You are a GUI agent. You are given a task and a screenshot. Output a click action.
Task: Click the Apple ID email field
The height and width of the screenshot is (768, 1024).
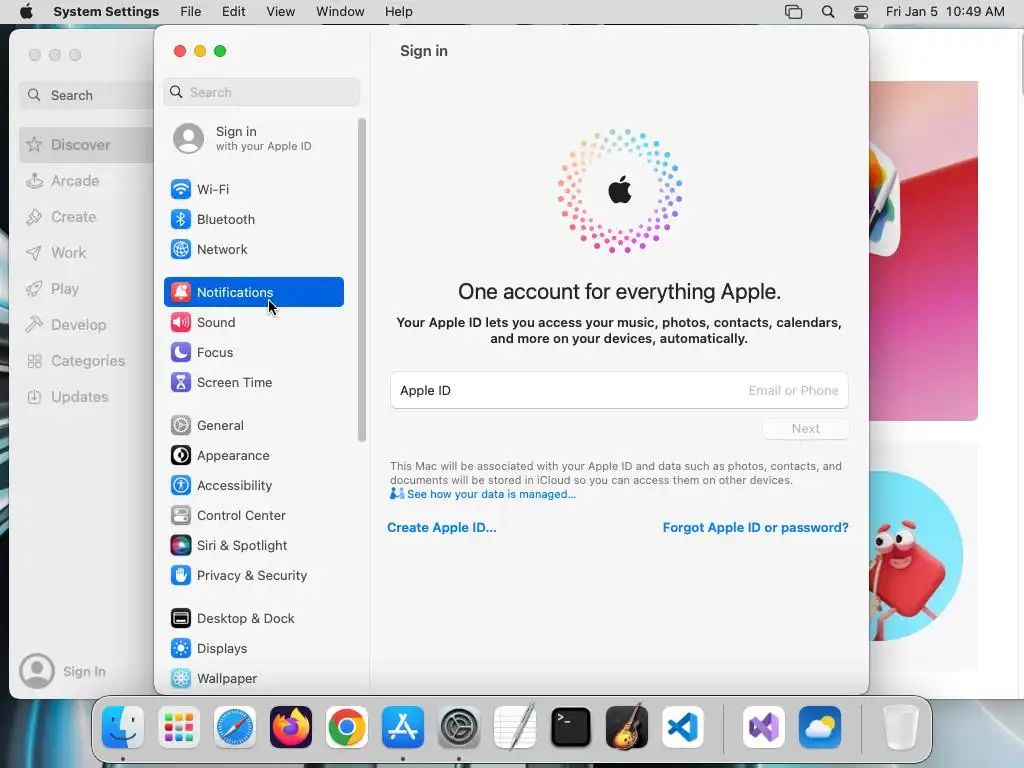tap(619, 391)
